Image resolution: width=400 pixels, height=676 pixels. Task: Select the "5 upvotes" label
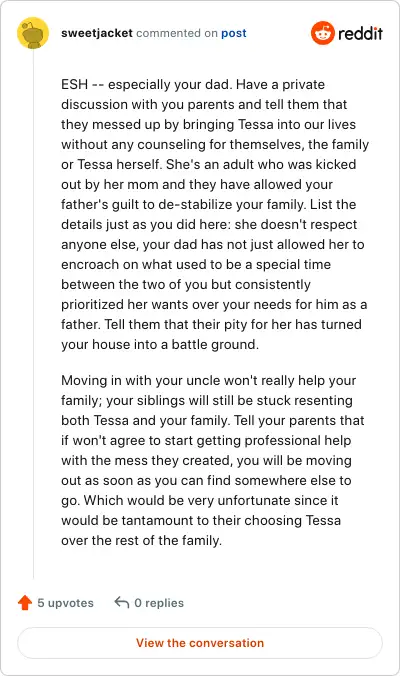point(66,603)
